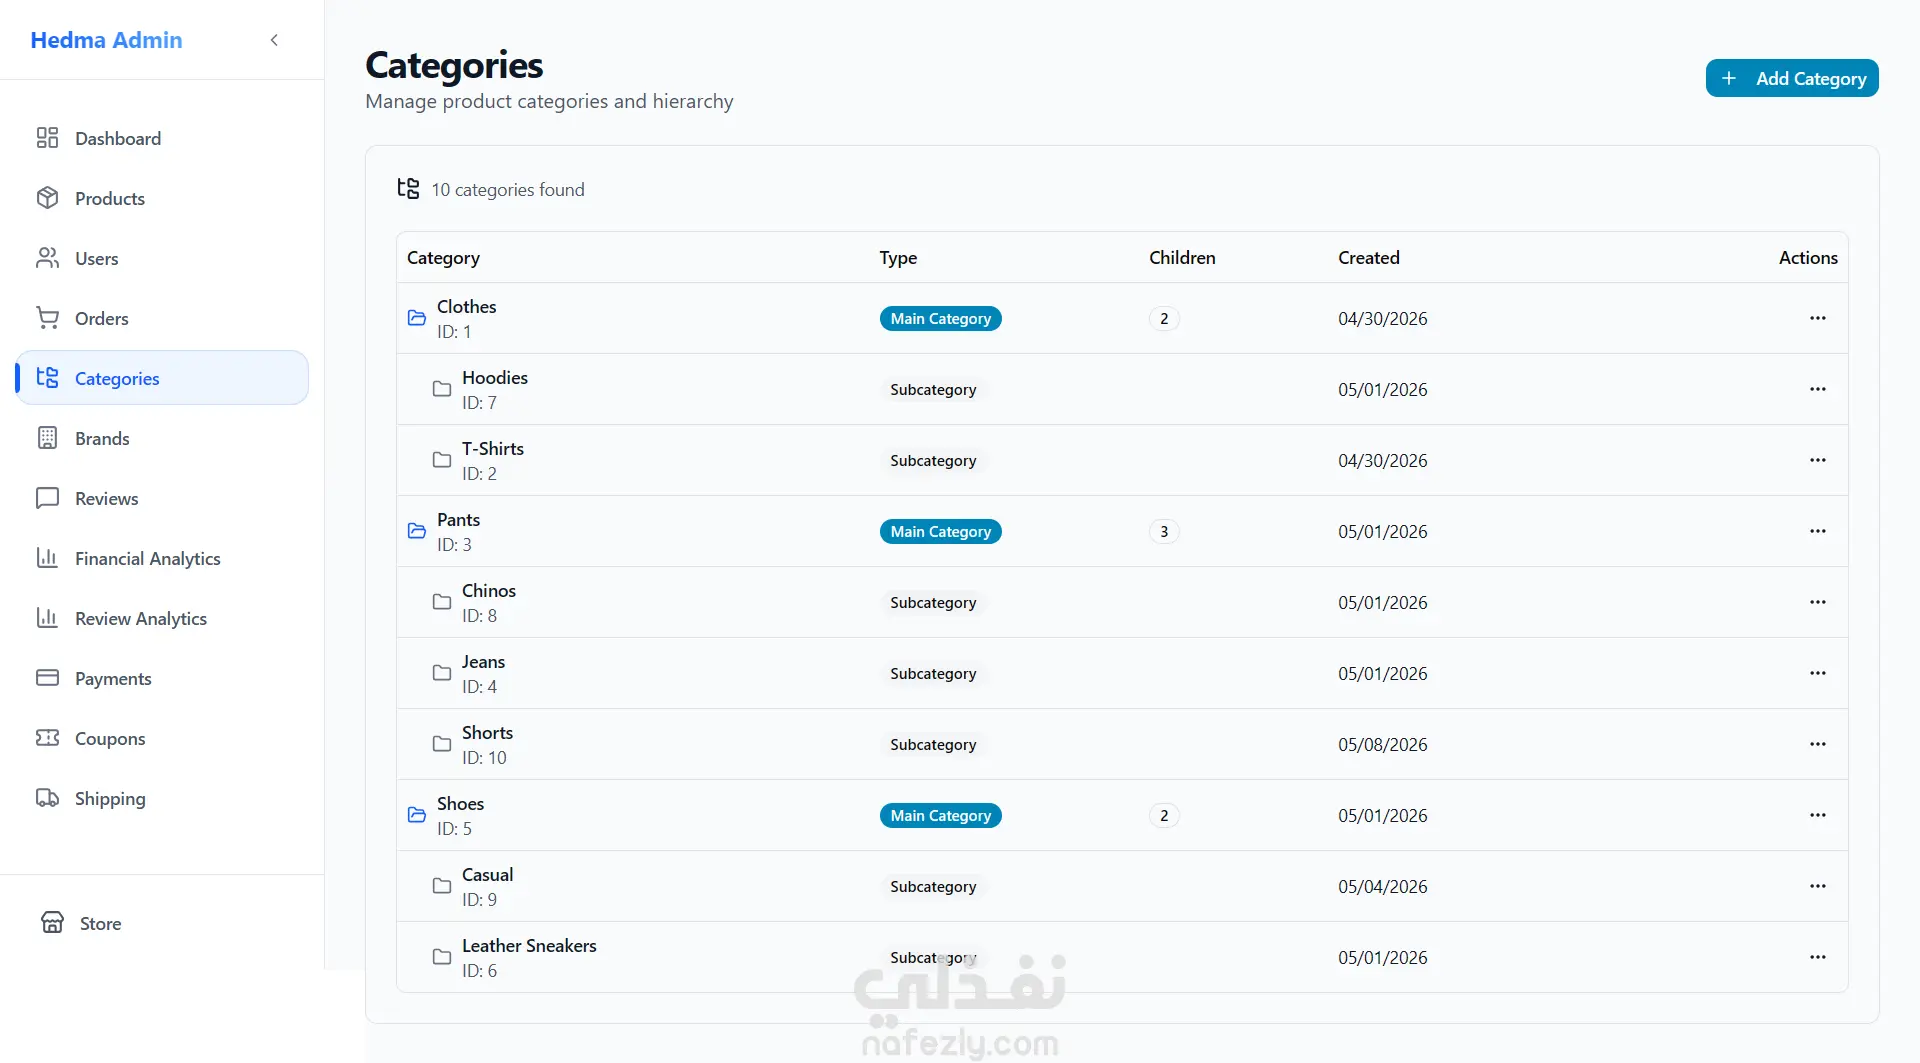Expand the Clothes category folder icon
Screen dimensions: 1920x1063
tap(417, 318)
